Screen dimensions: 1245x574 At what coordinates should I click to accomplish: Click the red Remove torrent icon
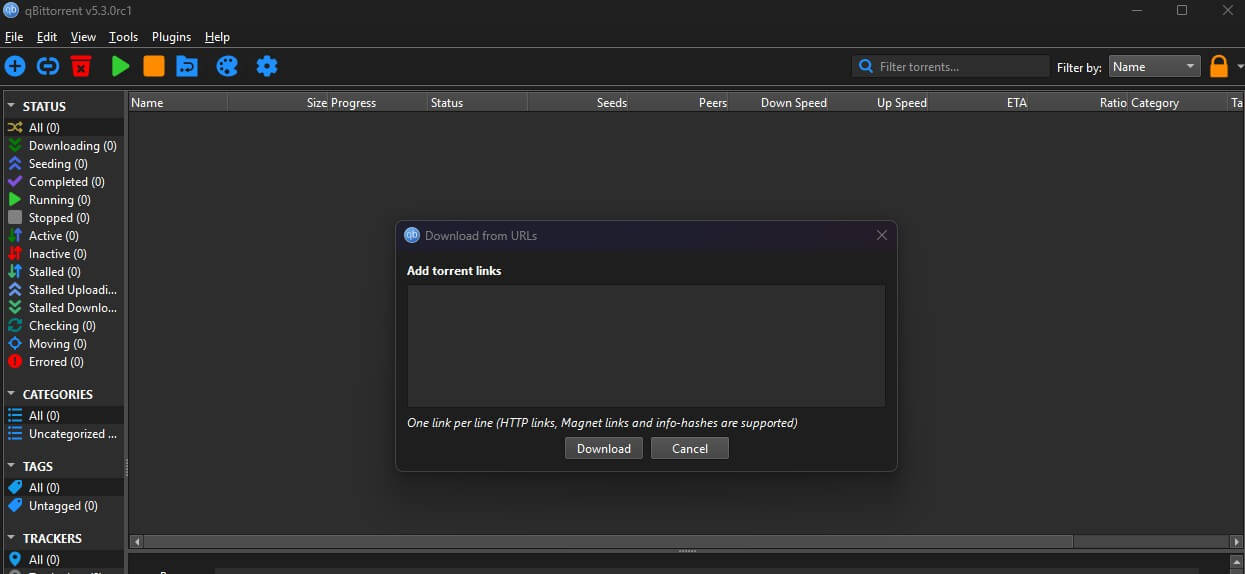(81, 66)
